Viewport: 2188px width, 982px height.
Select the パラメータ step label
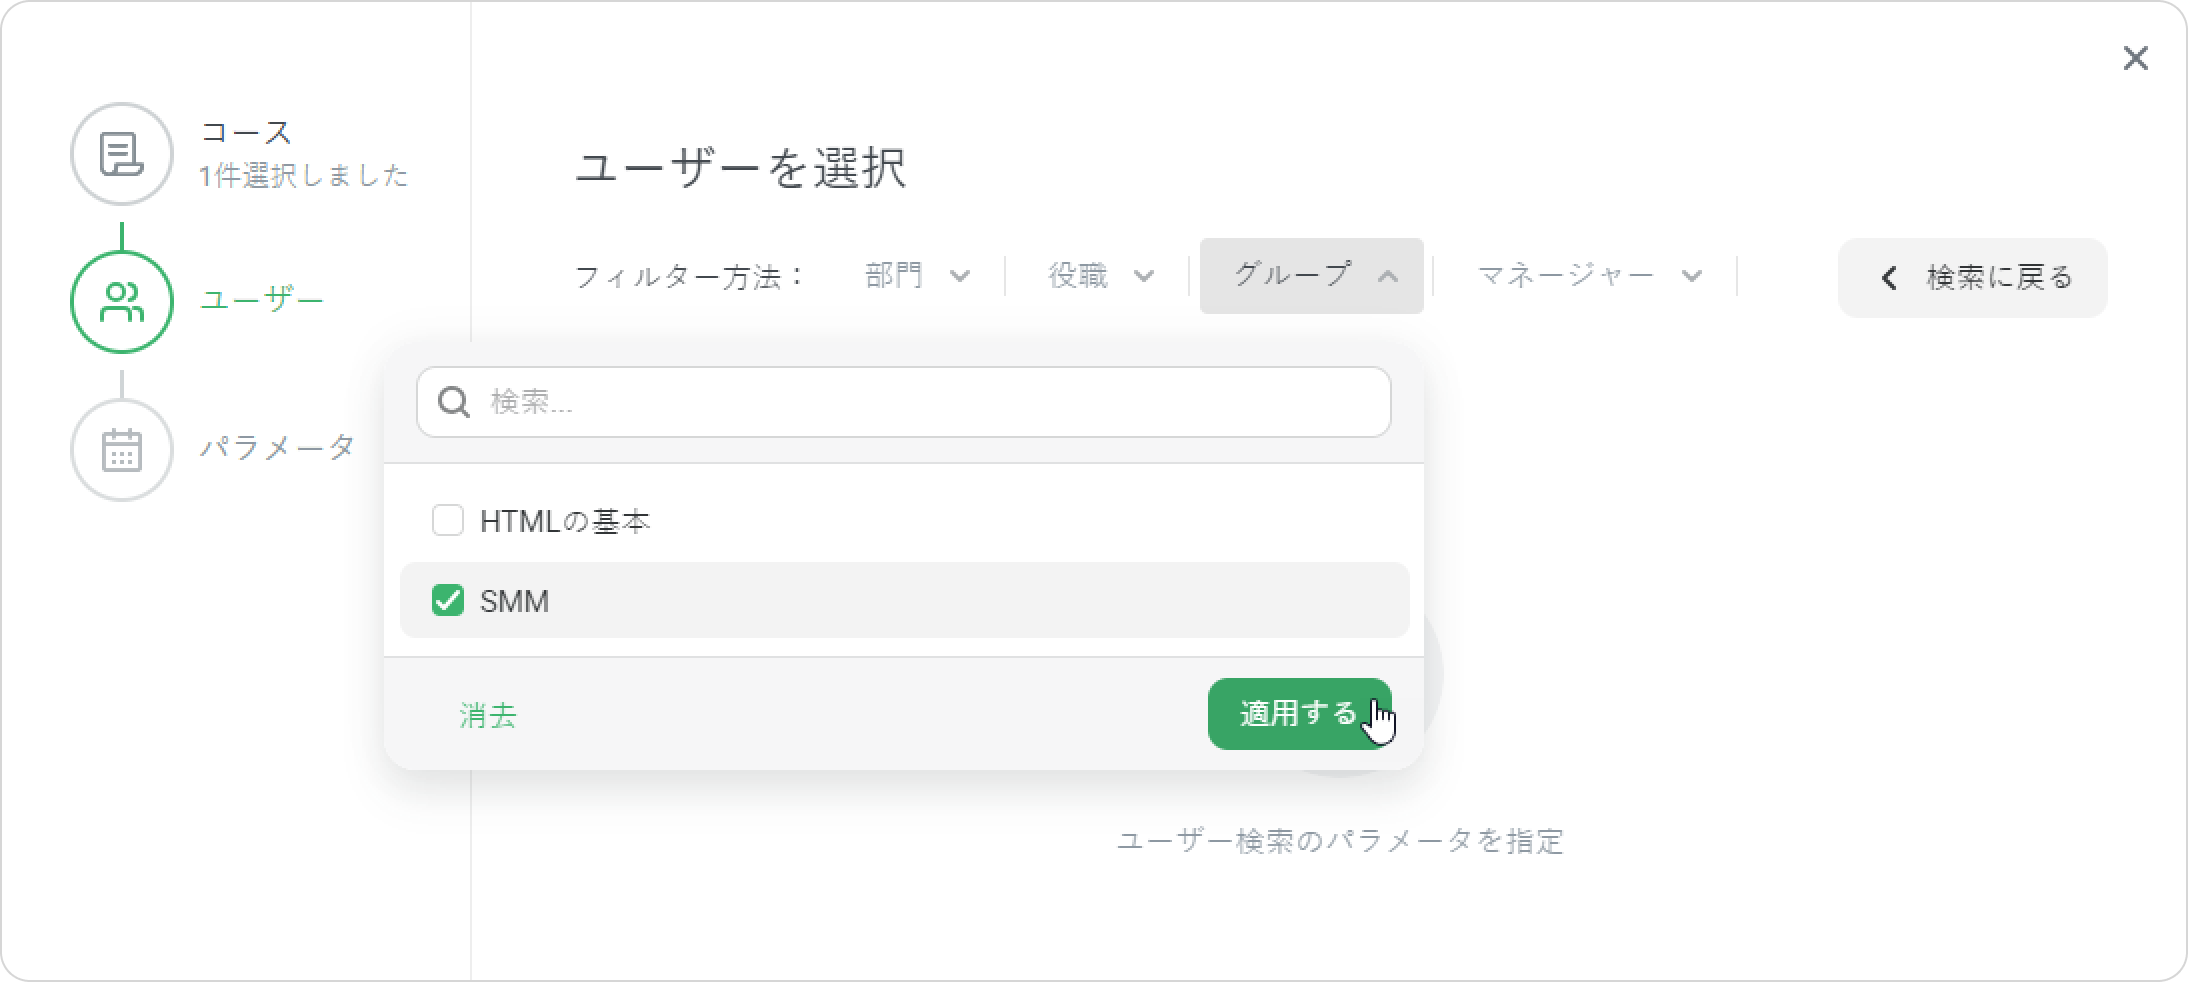pos(278,447)
